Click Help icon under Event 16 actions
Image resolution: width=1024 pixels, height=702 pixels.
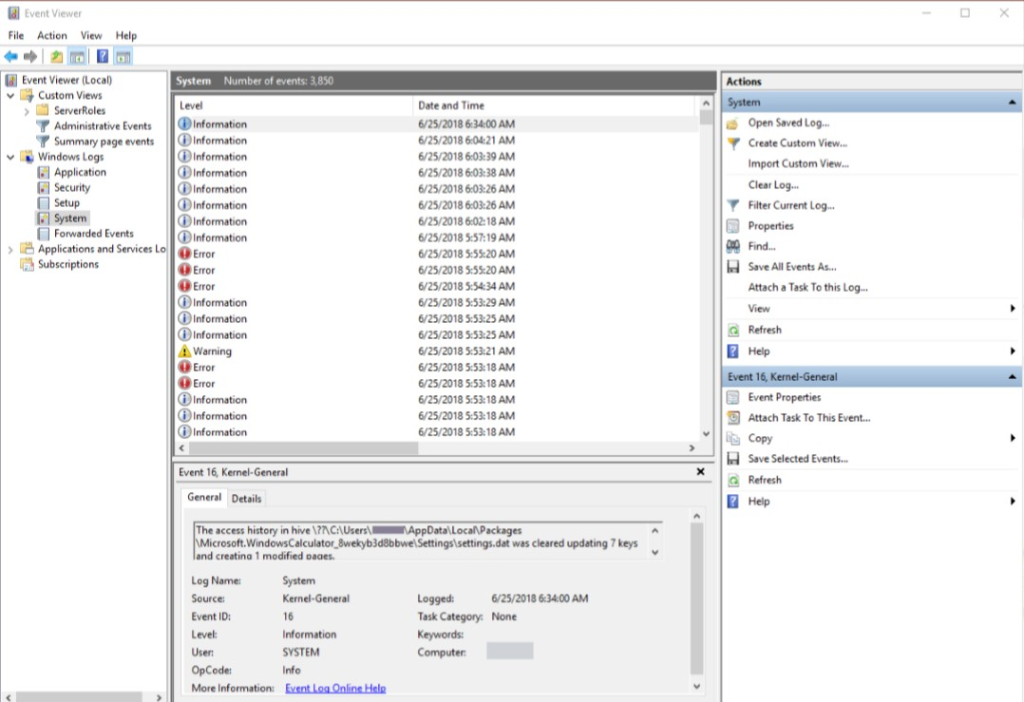click(x=733, y=502)
